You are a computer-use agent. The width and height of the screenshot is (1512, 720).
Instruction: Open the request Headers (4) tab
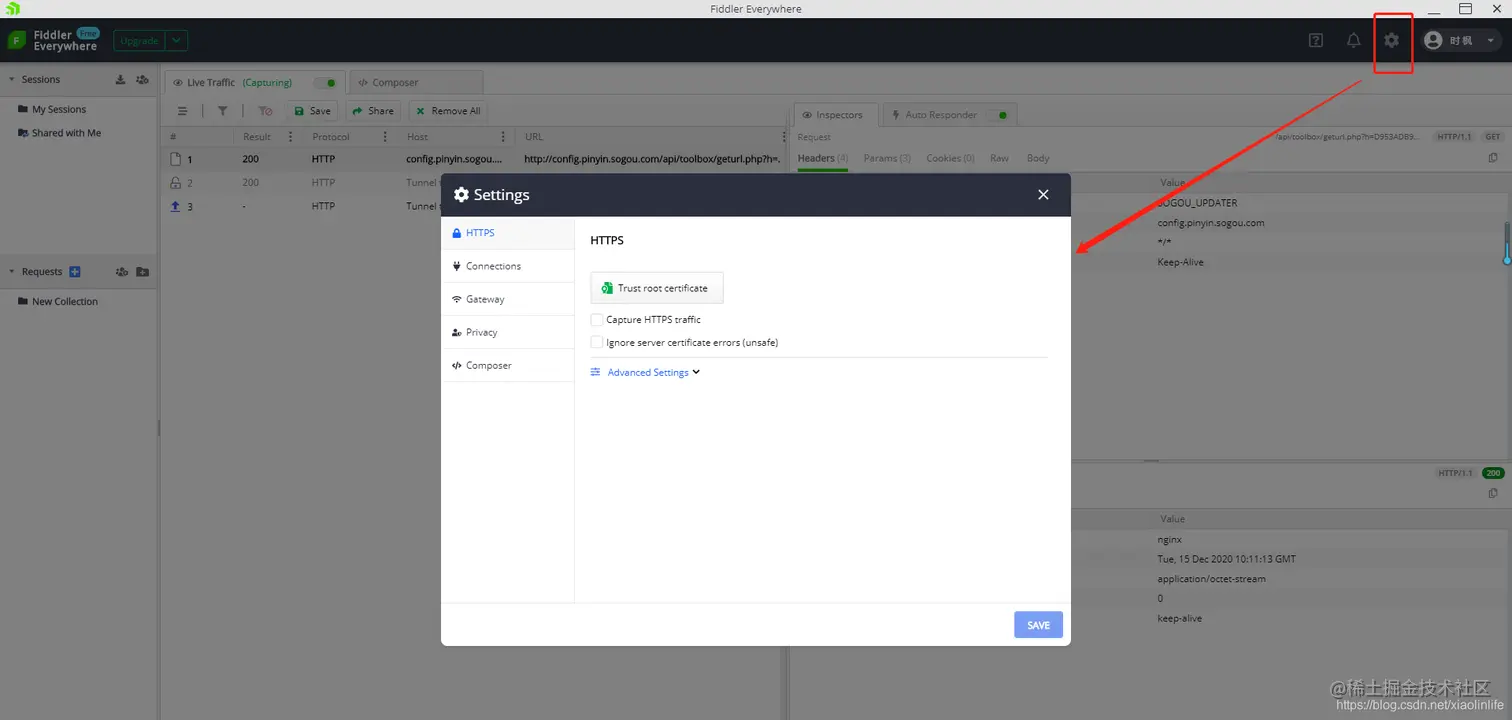[823, 158]
